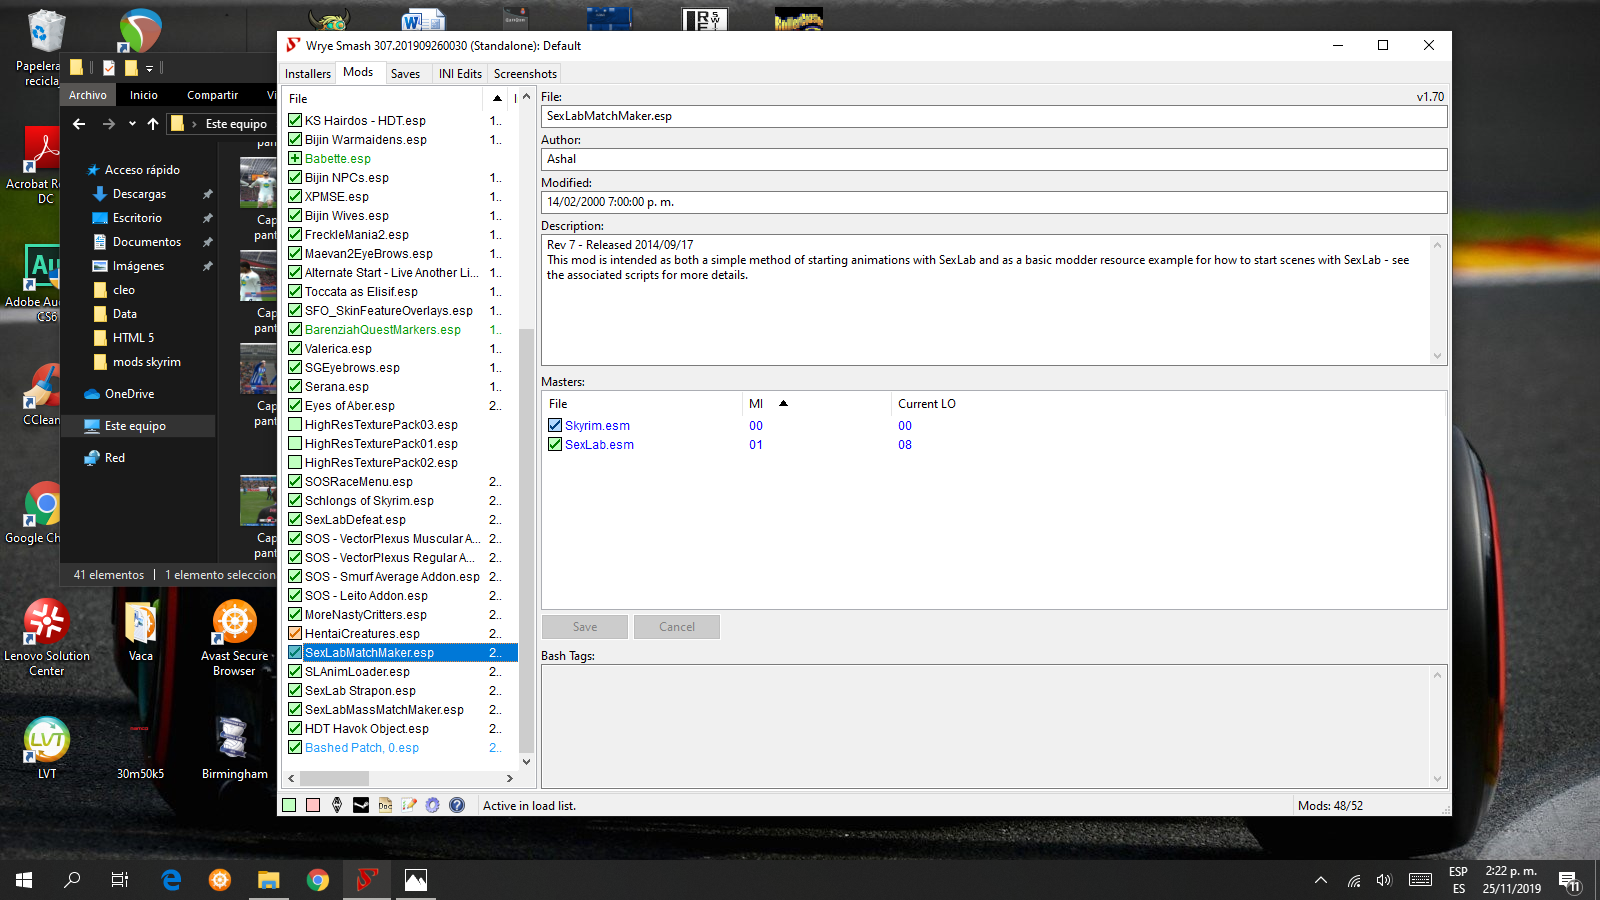Enable HighResTexturePack02.esp checkbox
This screenshot has width=1600, height=900.
point(295,462)
